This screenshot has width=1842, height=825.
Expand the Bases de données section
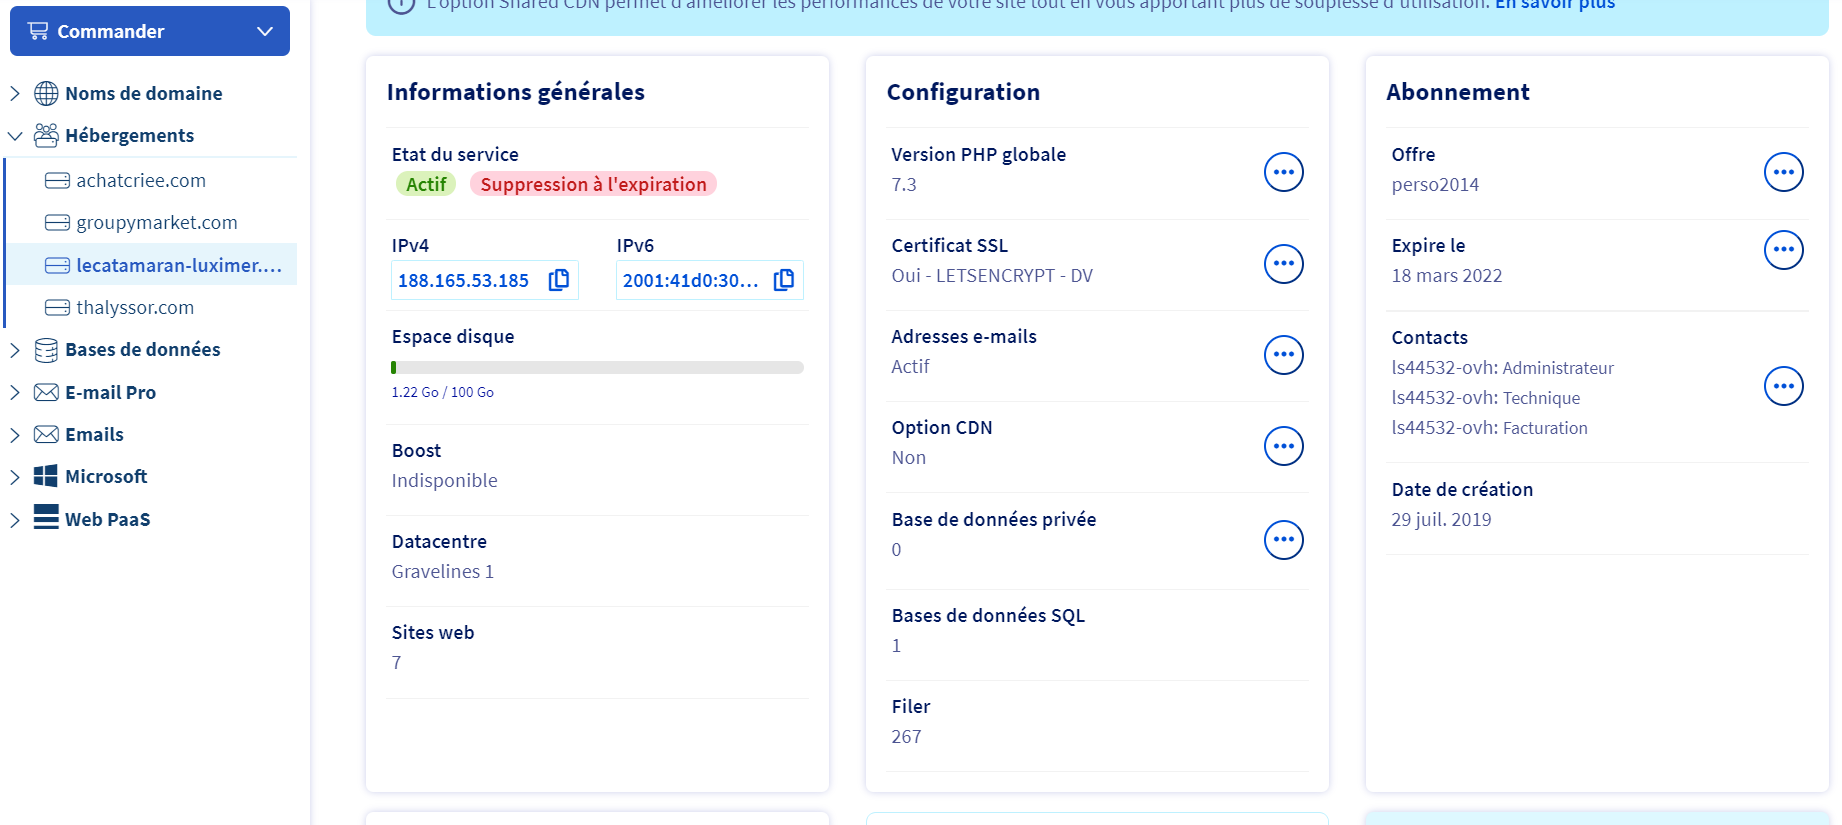pyautogui.click(x=15, y=350)
